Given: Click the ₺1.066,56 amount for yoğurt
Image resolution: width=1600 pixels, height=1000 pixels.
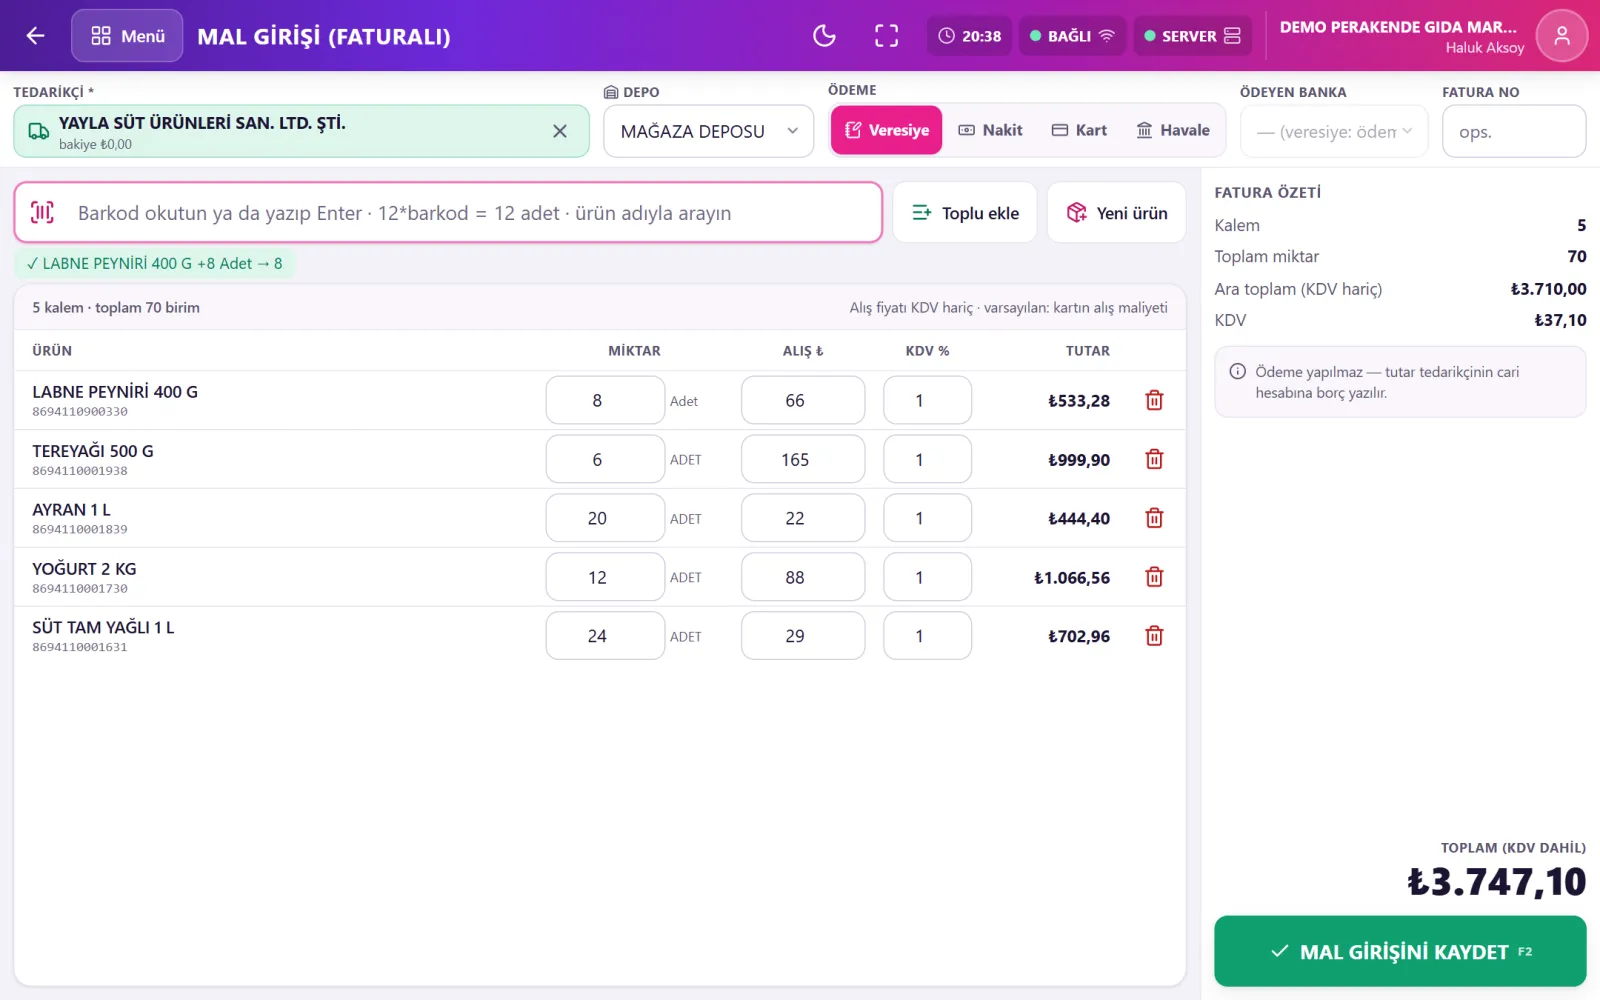Looking at the screenshot, I should [x=1072, y=578].
